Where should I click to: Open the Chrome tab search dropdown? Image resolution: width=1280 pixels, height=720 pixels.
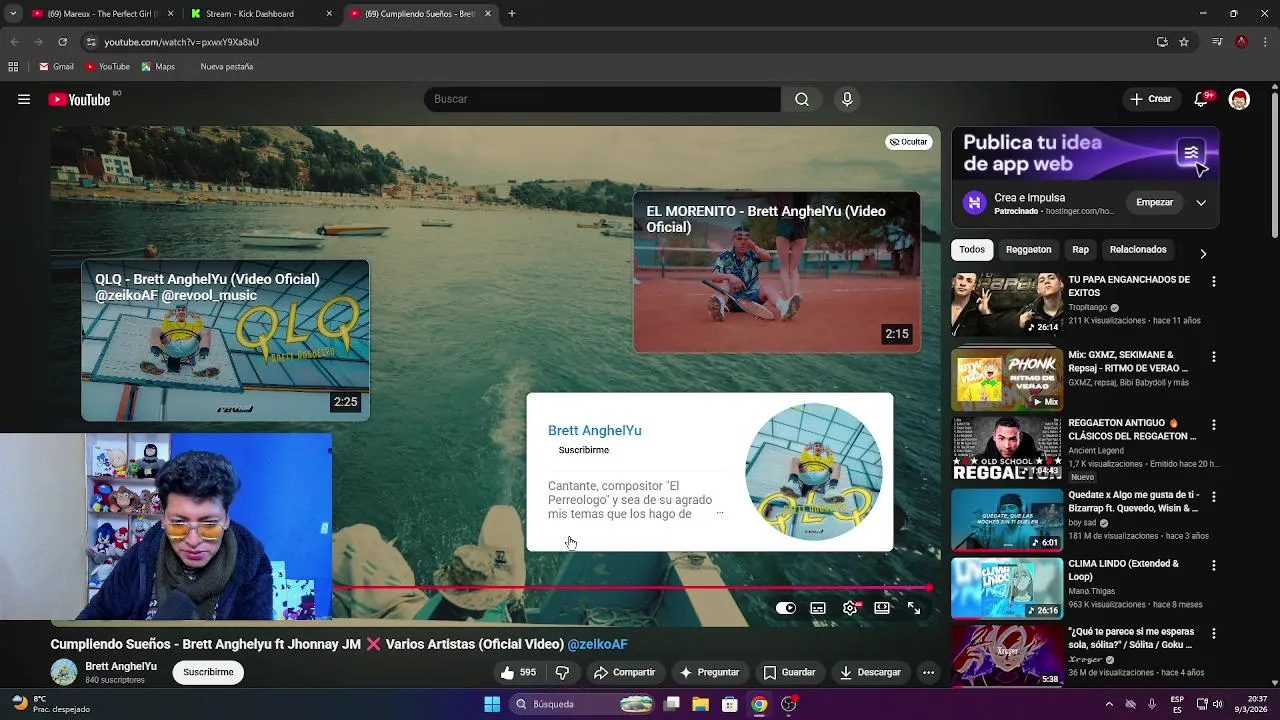[13, 14]
